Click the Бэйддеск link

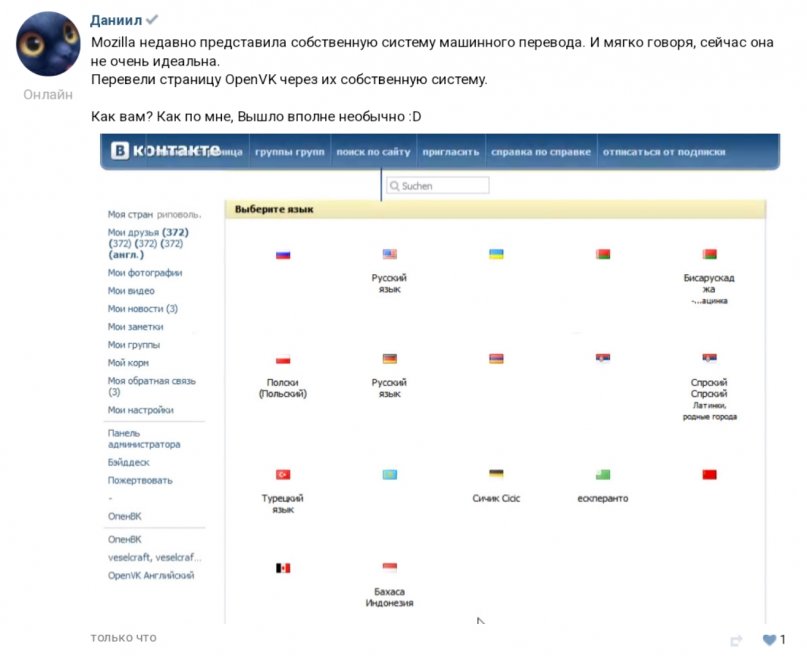(x=129, y=462)
